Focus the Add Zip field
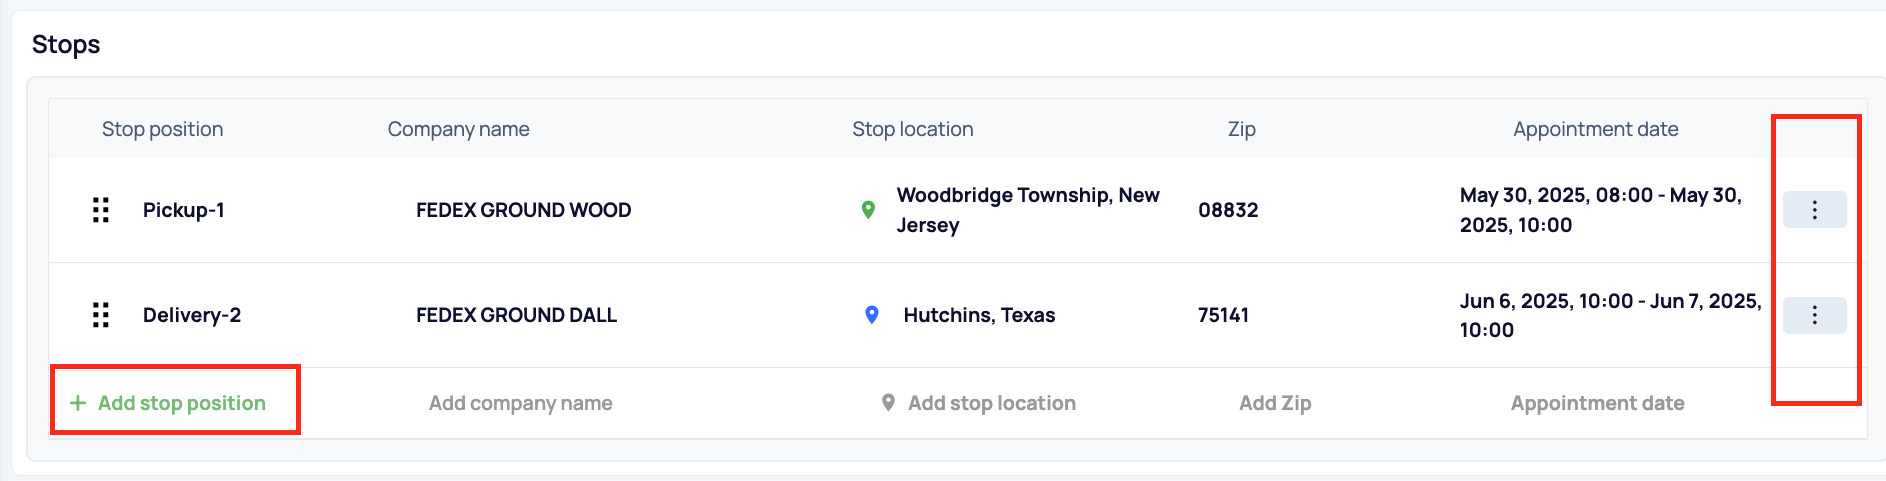Screen dimensions: 1886x481 (x=1275, y=403)
